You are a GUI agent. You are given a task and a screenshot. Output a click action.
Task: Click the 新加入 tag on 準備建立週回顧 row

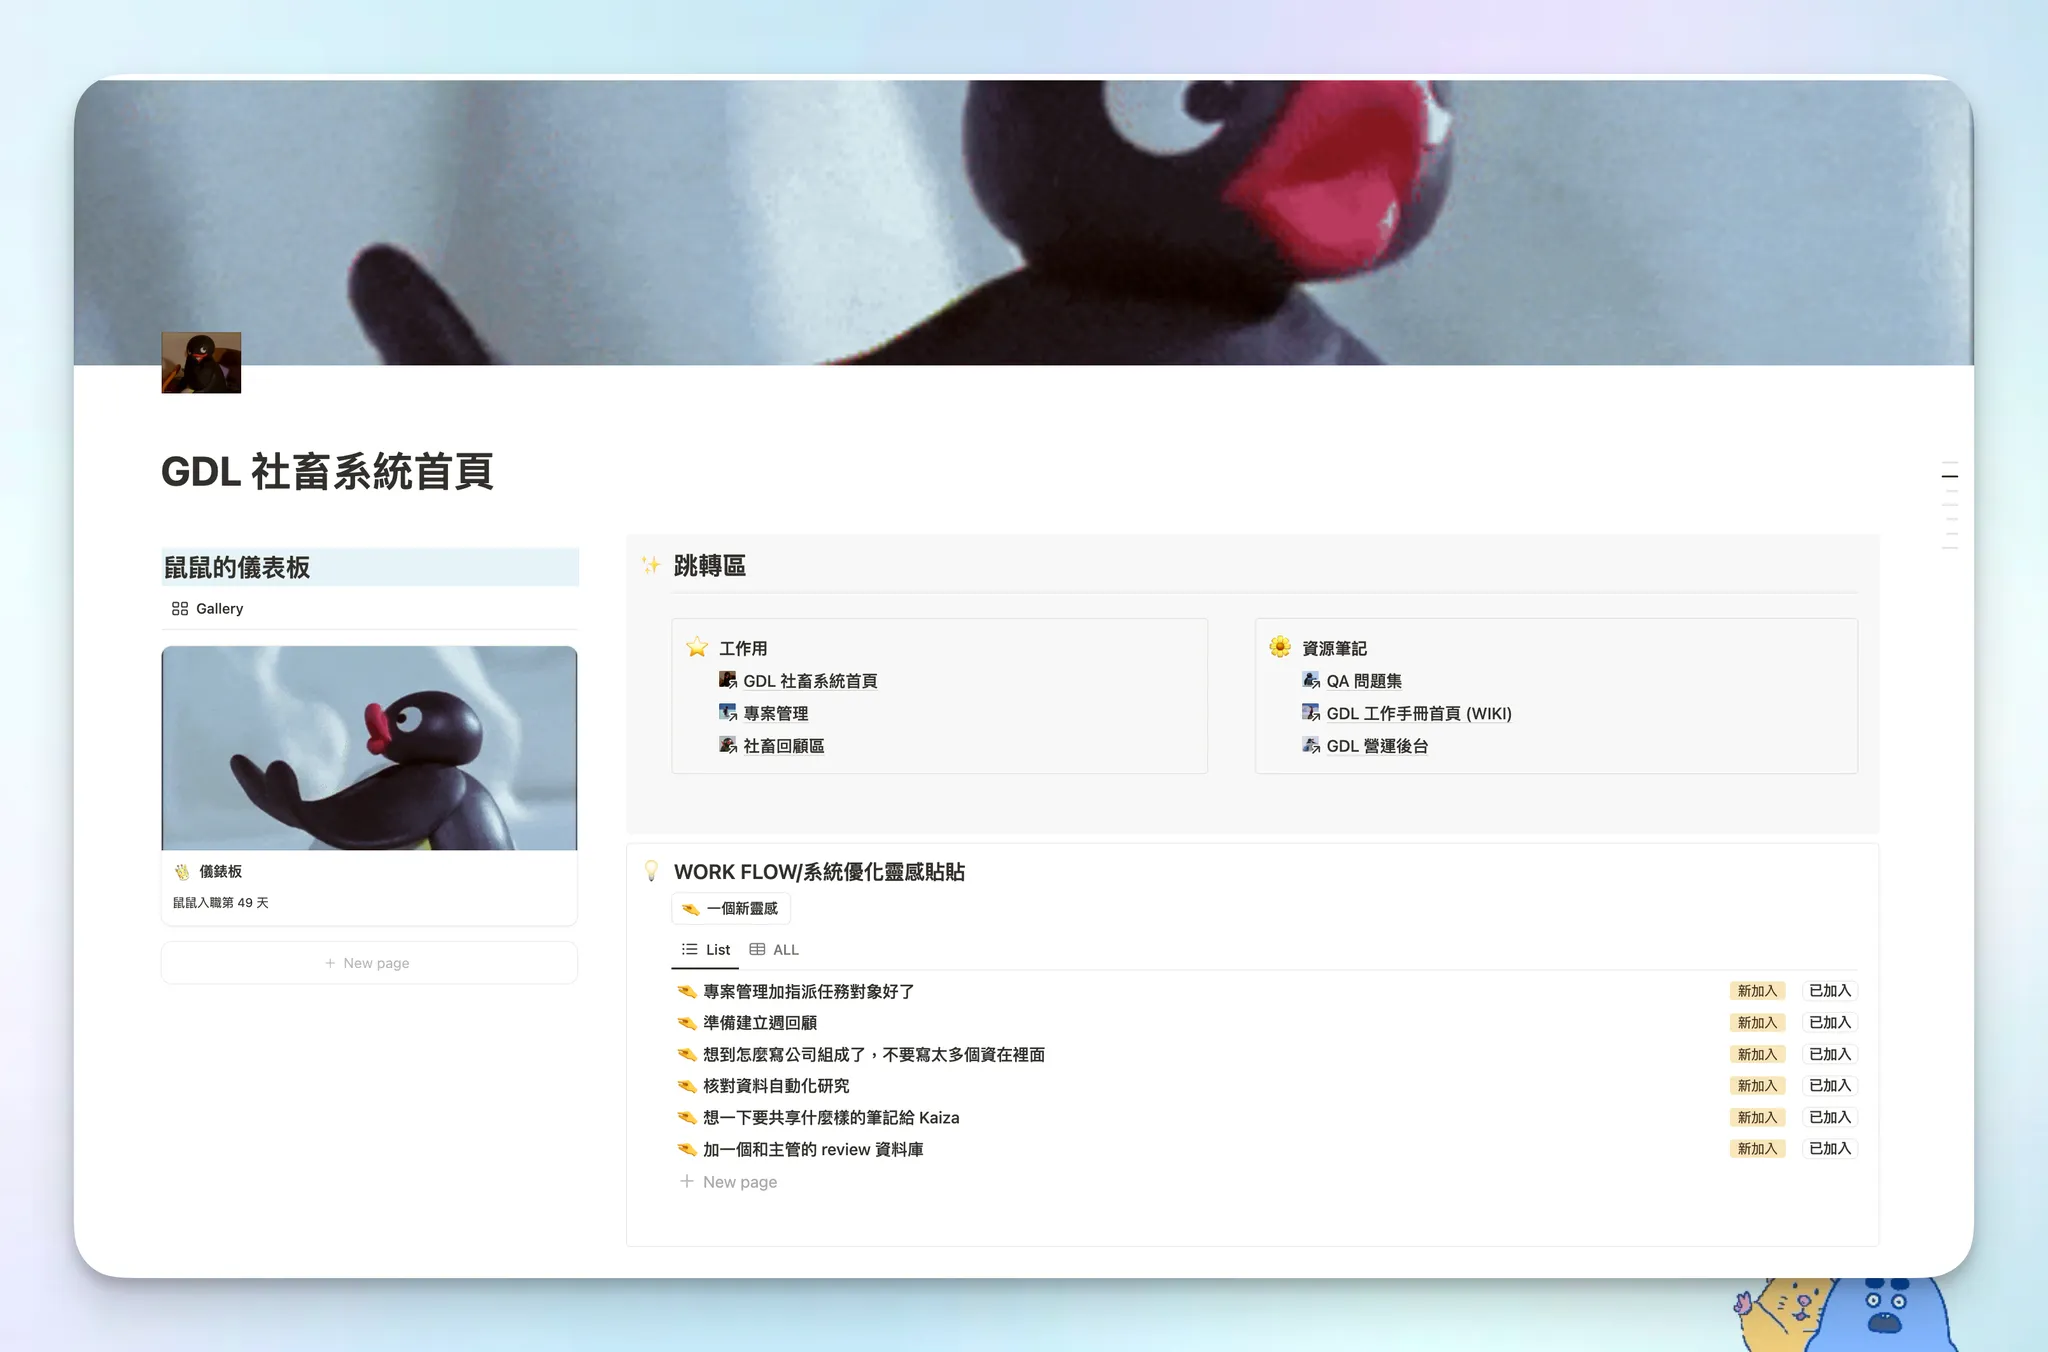click(1757, 1022)
